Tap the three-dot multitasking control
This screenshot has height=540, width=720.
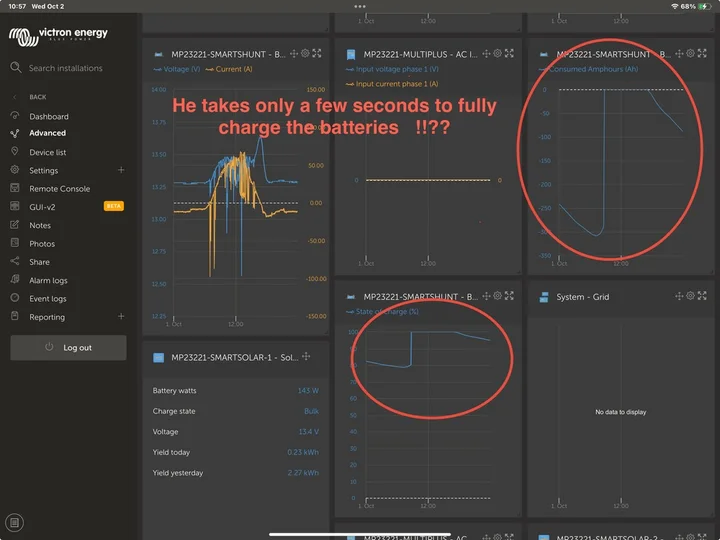click(360, 6)
